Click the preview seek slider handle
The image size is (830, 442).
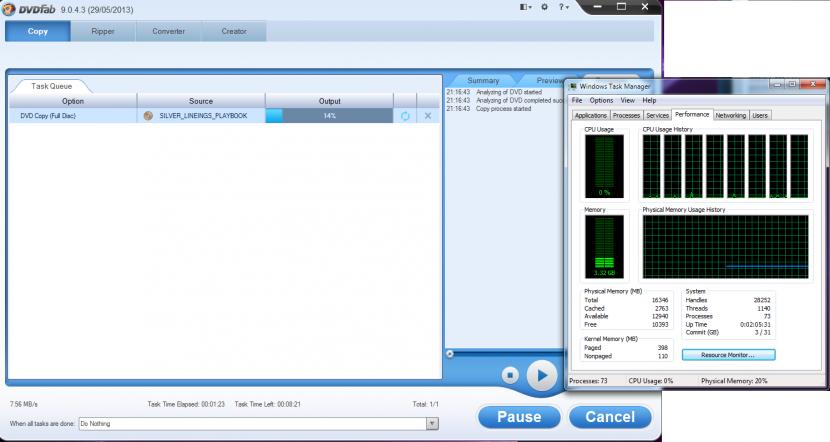click(x=449, y=353)
